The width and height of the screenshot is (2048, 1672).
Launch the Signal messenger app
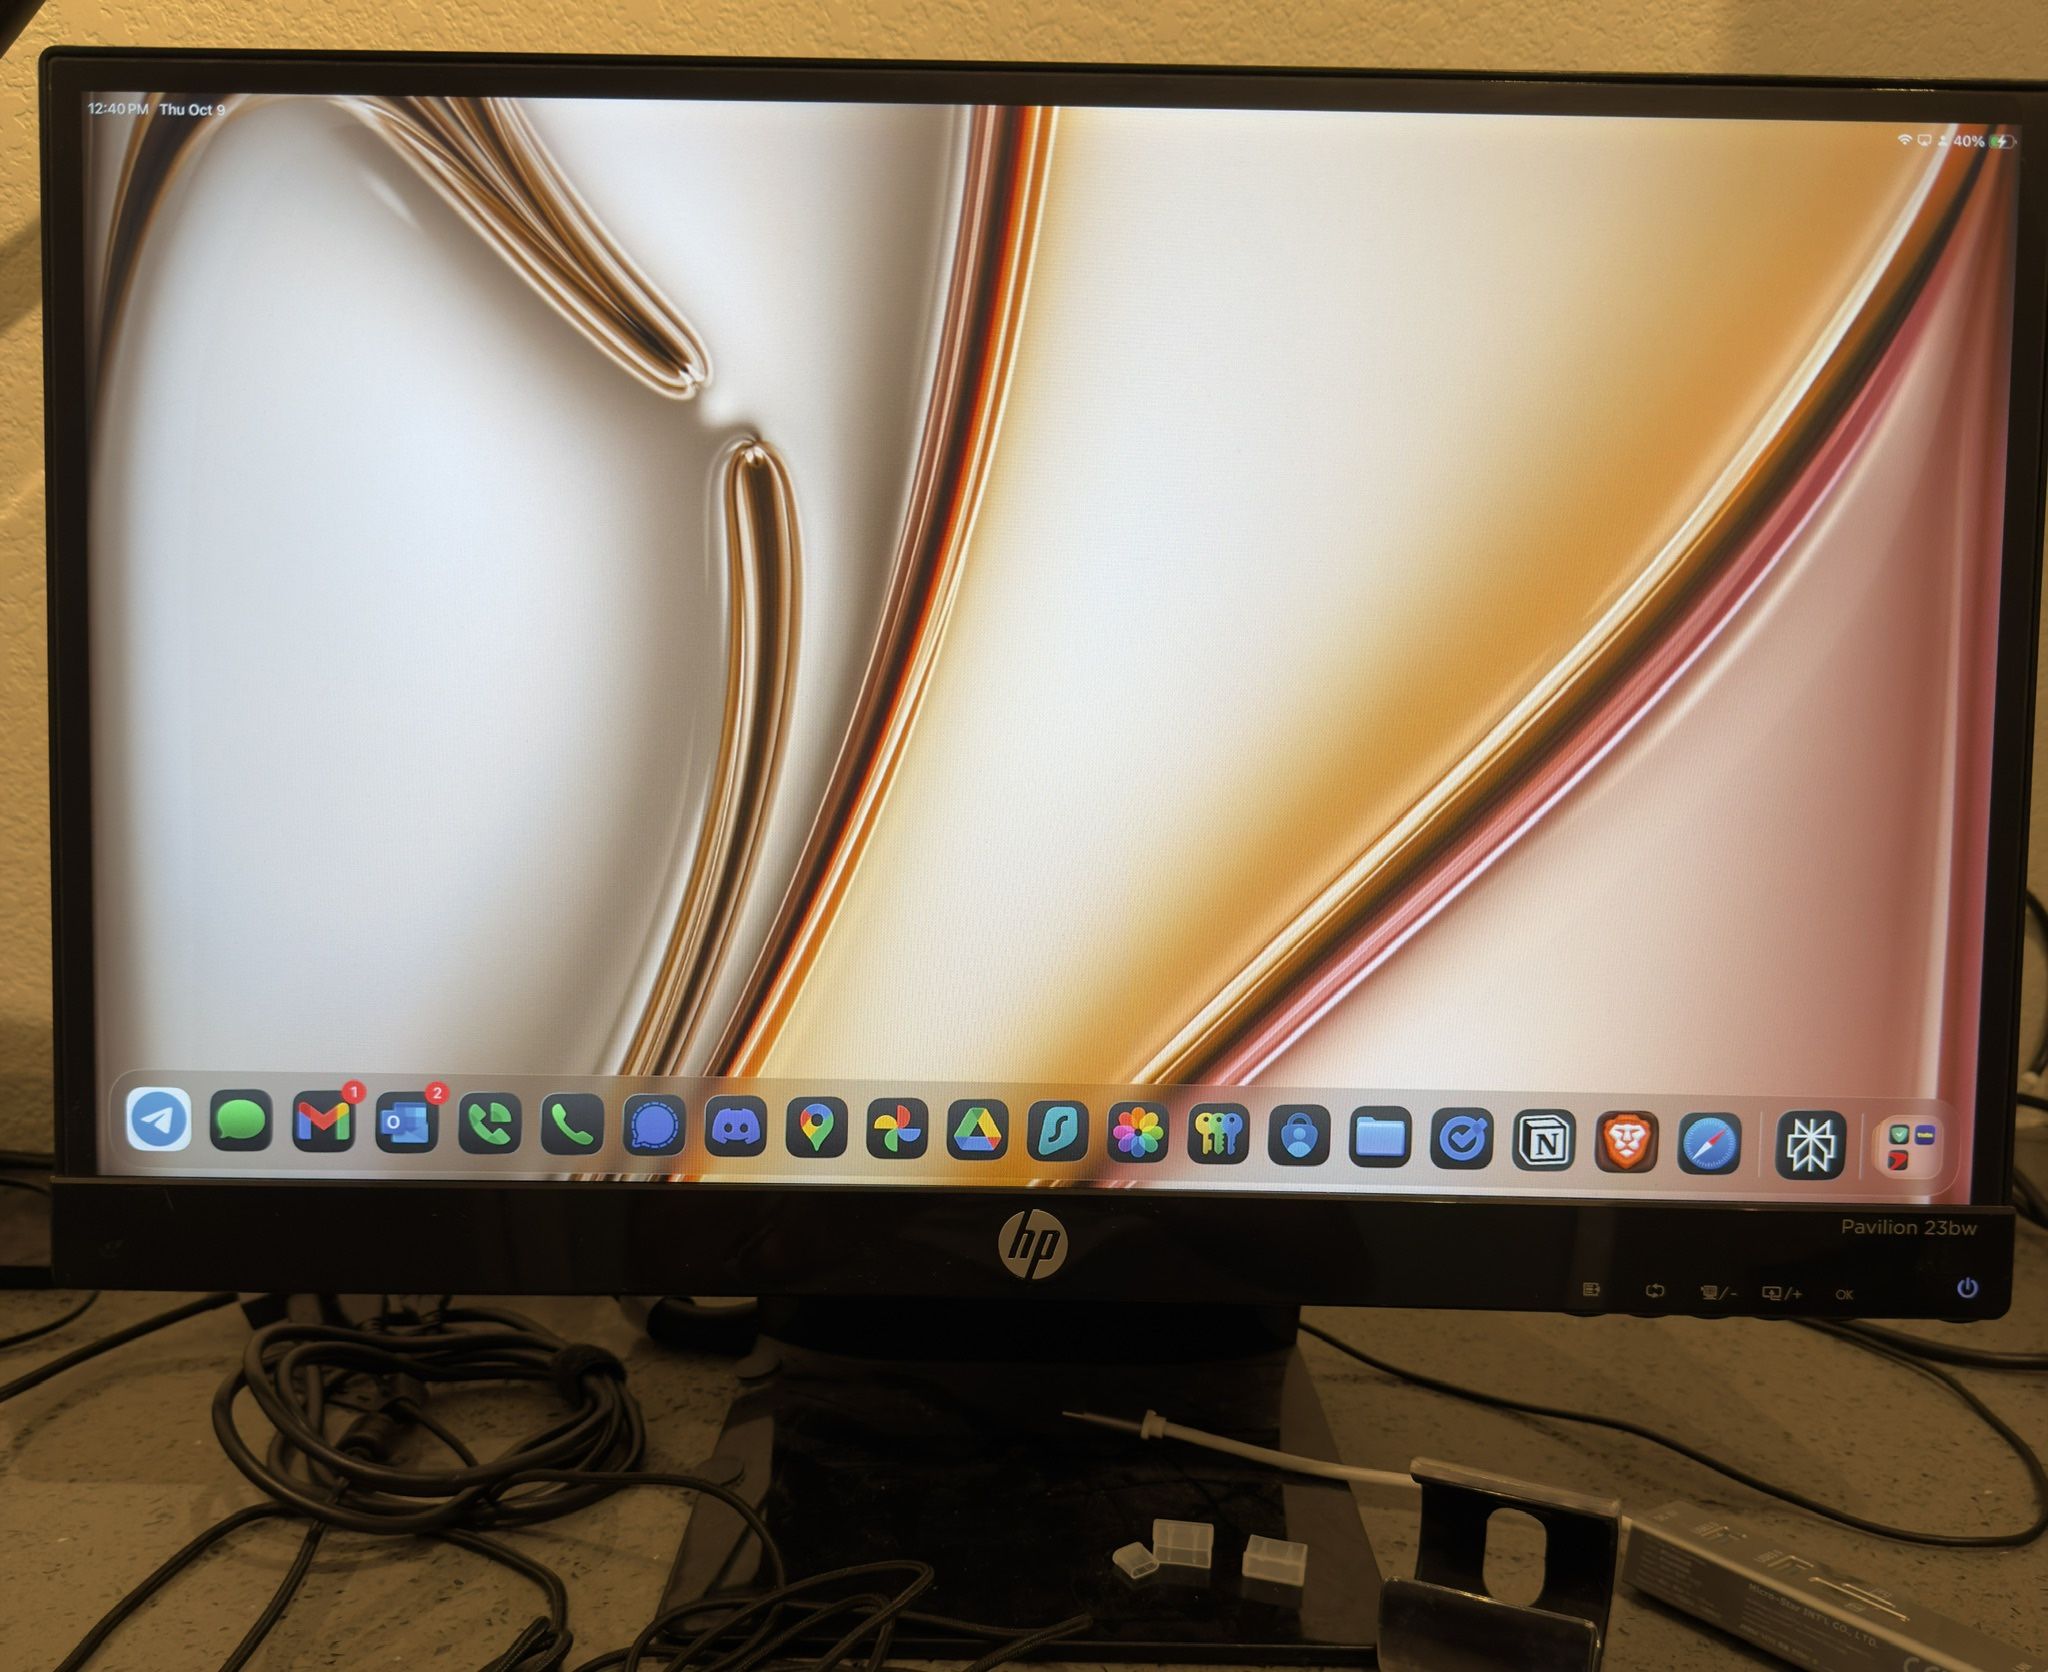coord(654,1127)
